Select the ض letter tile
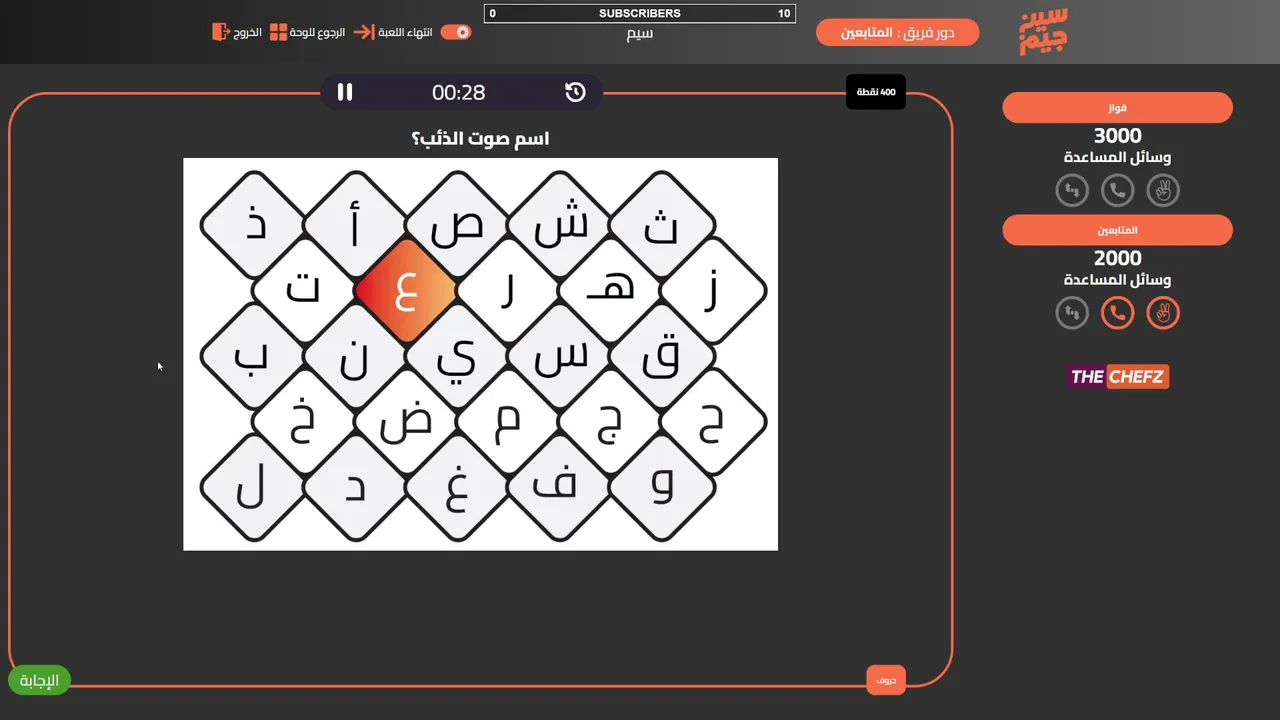 (x=405, y=423)
